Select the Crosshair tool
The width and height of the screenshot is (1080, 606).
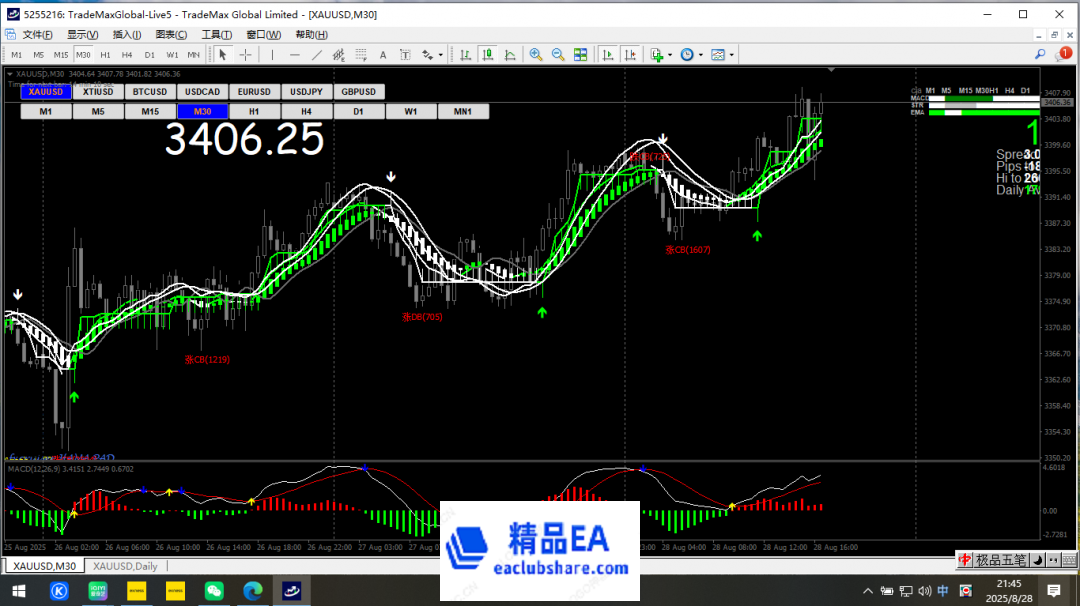[x=245, y=55]
